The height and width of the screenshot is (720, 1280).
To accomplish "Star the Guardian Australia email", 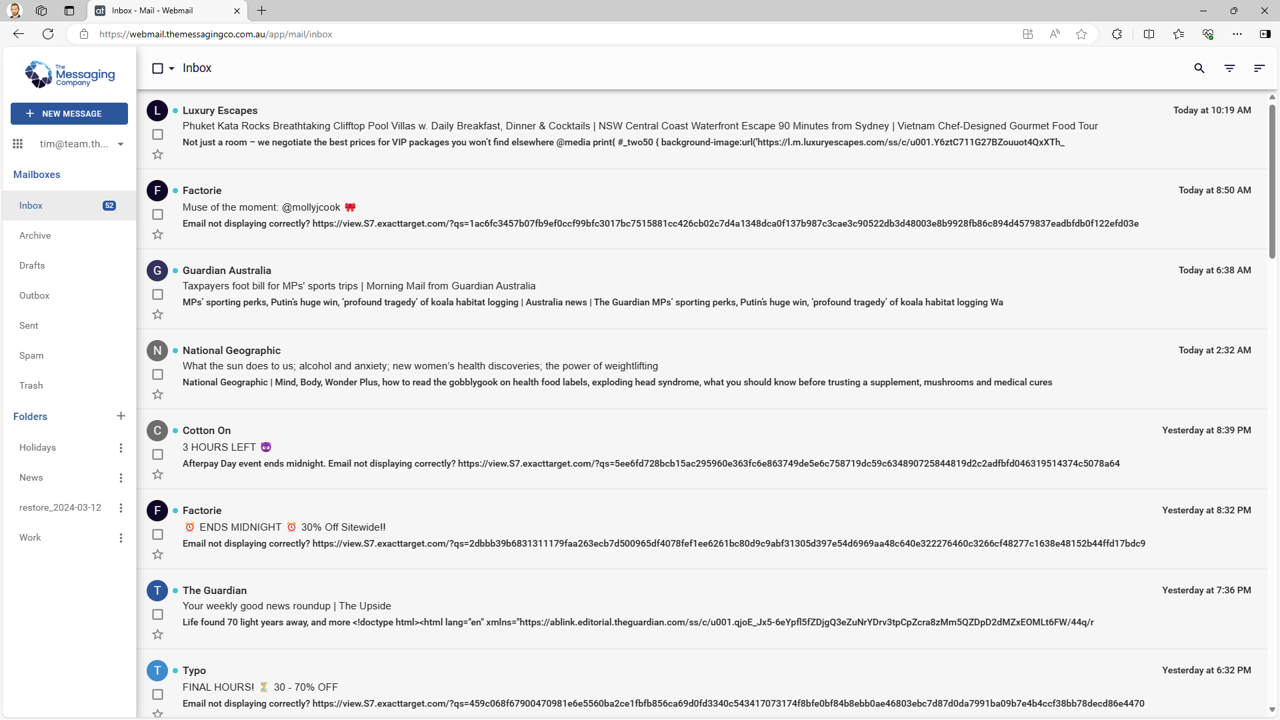I will coord(157,315).
